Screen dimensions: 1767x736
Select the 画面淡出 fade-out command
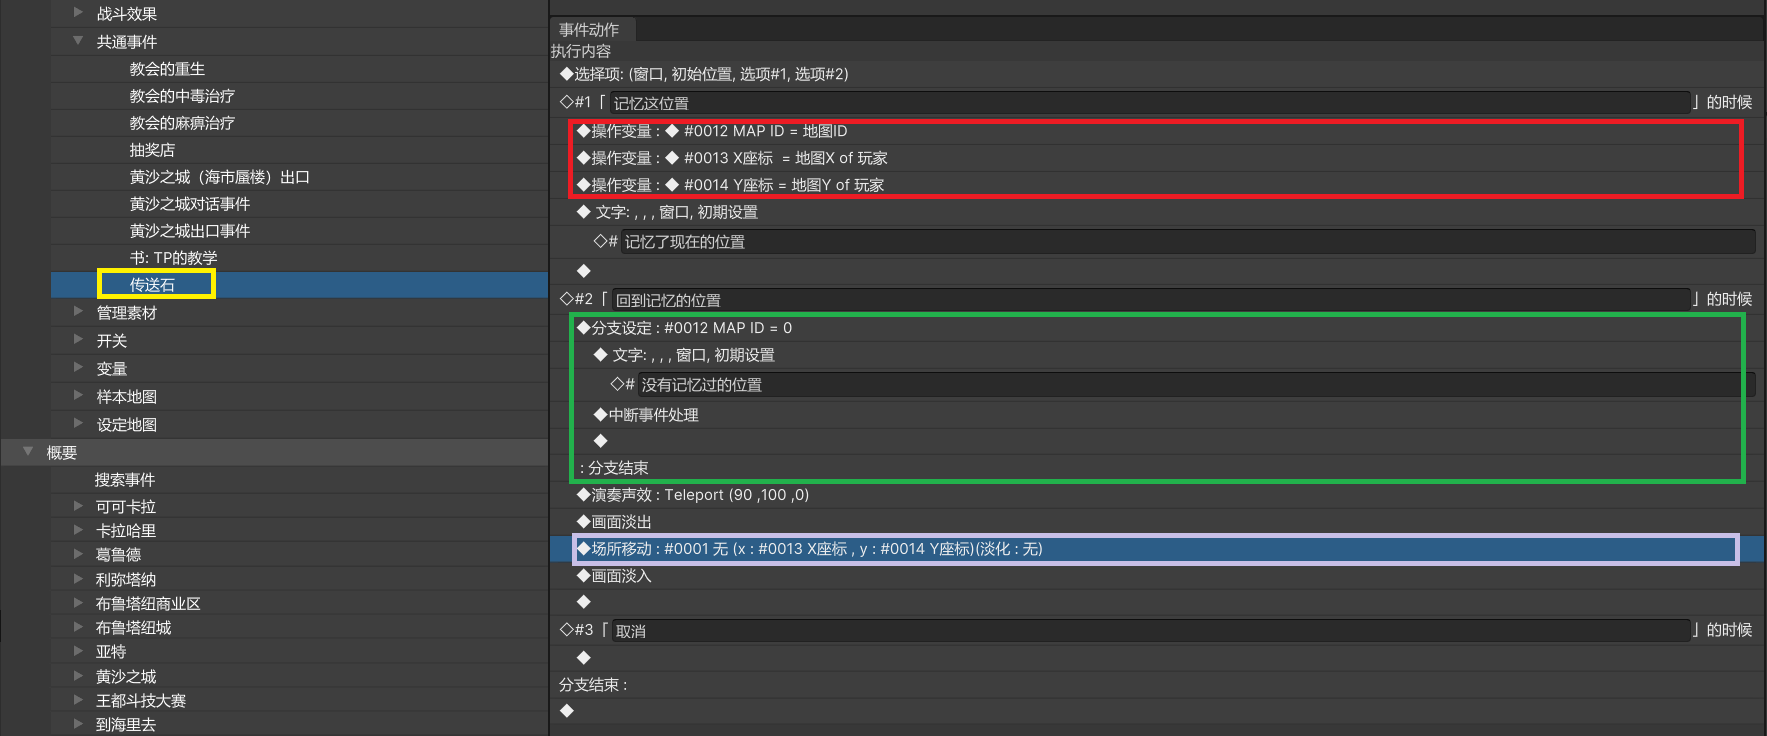[621, 522]
